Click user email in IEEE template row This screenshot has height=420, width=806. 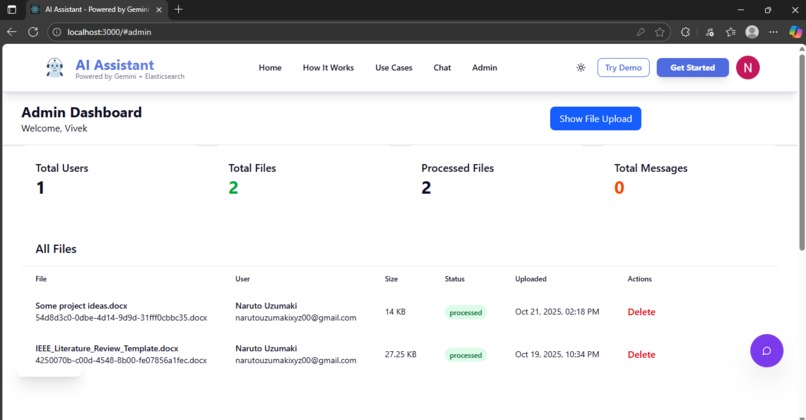coord(296,360)
